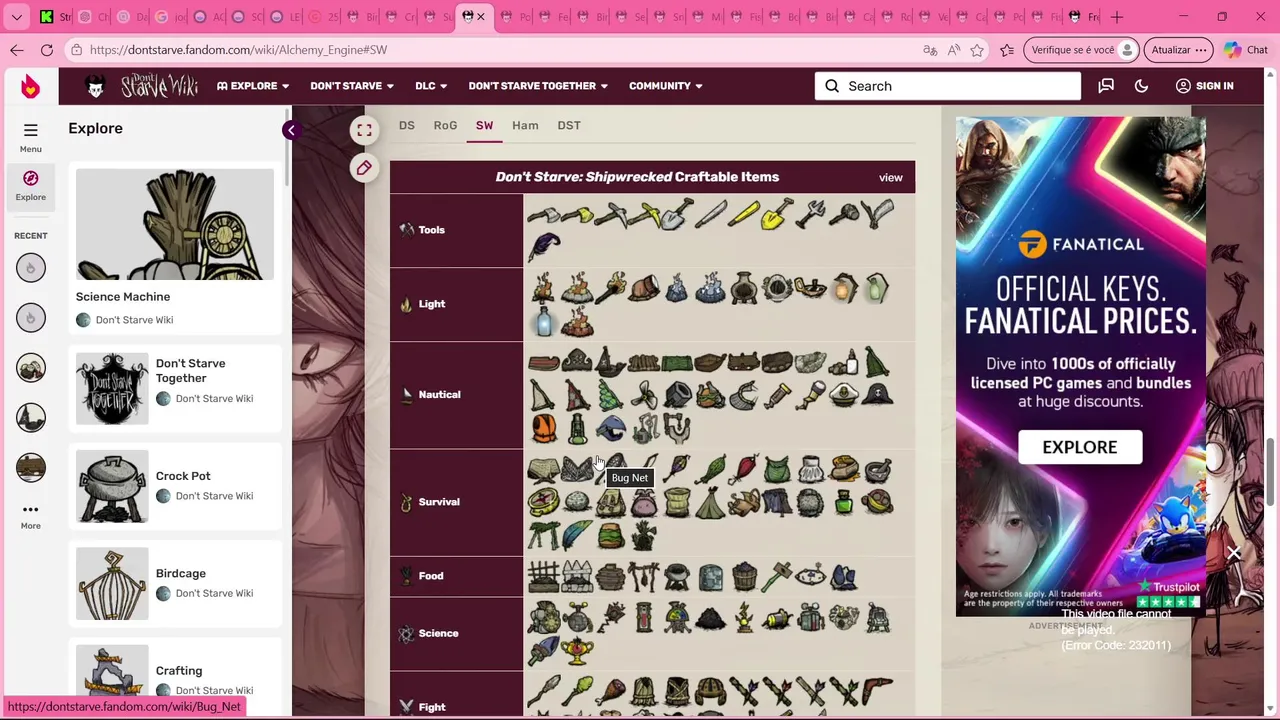Collapse the Explore side panel arrow
Screen dimensions: 1280x720
click(290, 130)
